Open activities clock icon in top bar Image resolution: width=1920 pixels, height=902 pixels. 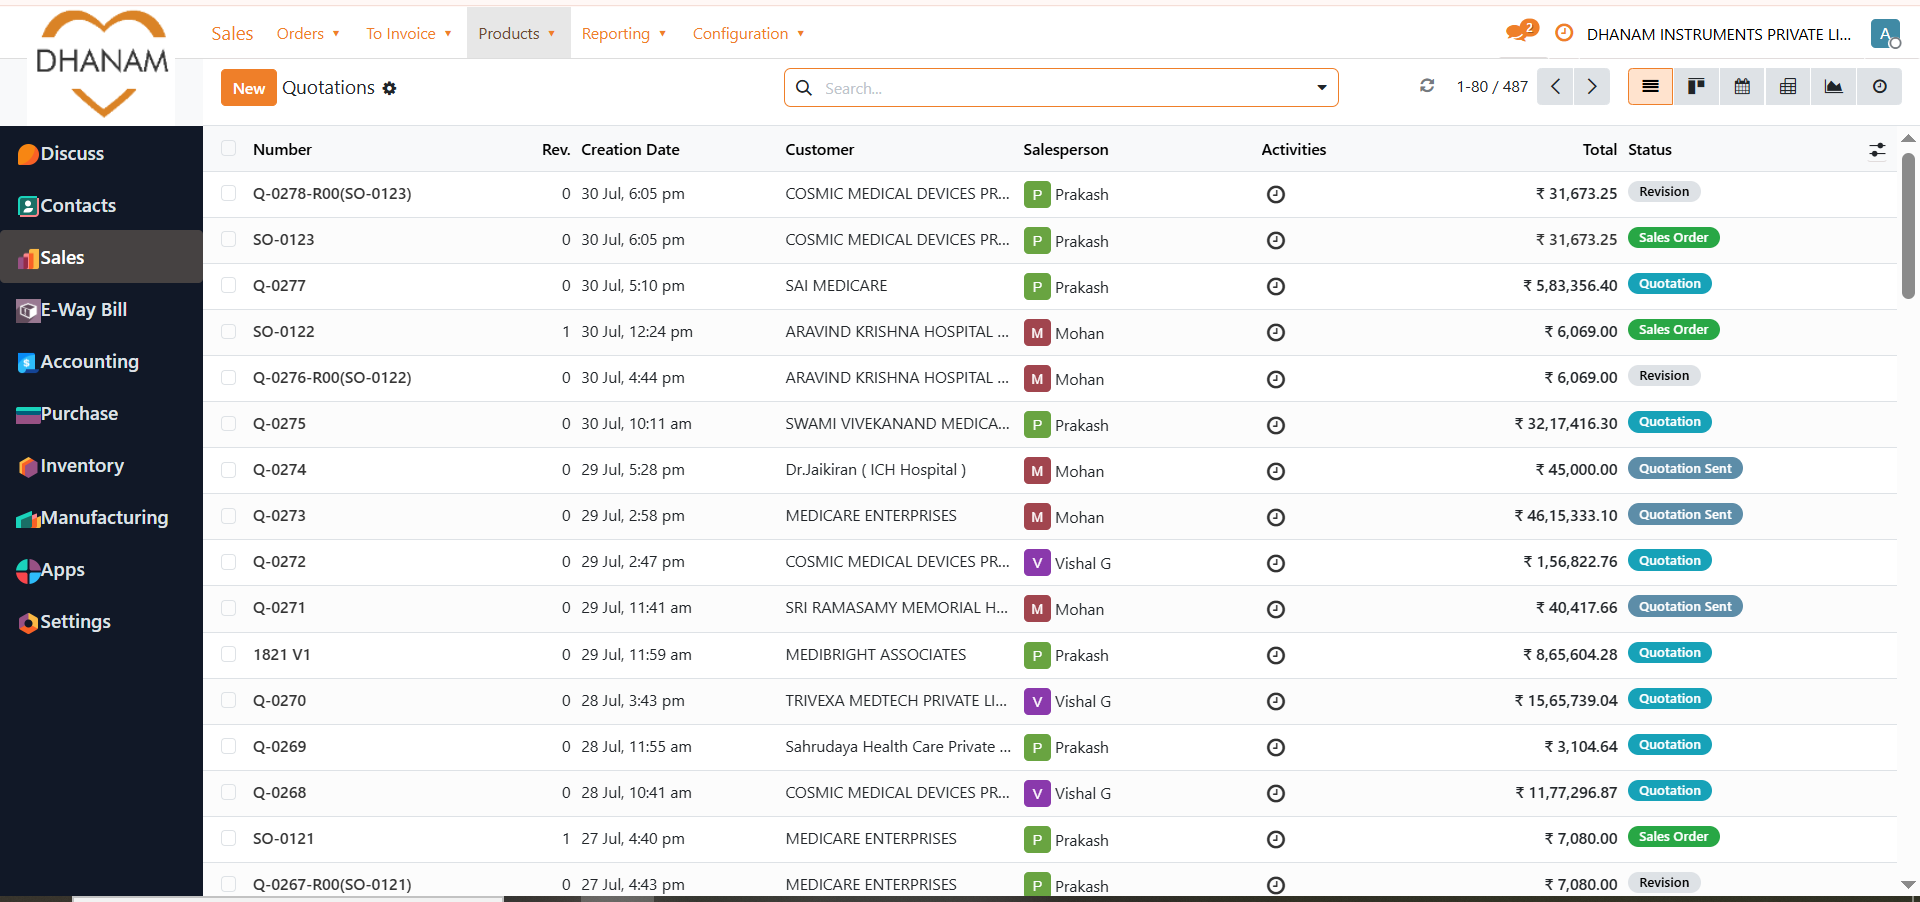tap(1565, 33)
